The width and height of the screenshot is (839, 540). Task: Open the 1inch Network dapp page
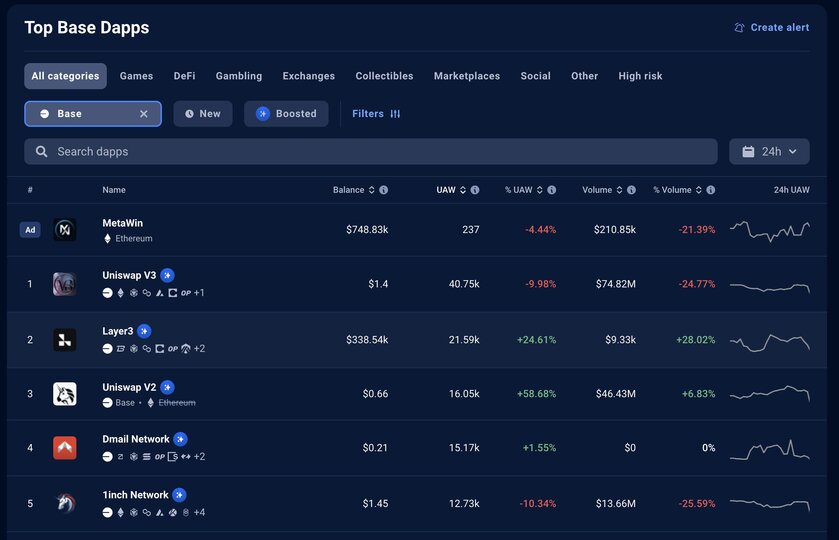tap(135, 495)
